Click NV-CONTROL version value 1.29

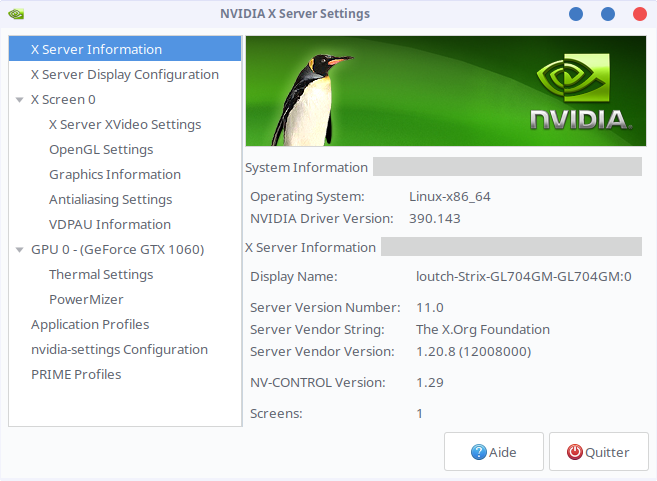tap(429, 383)
